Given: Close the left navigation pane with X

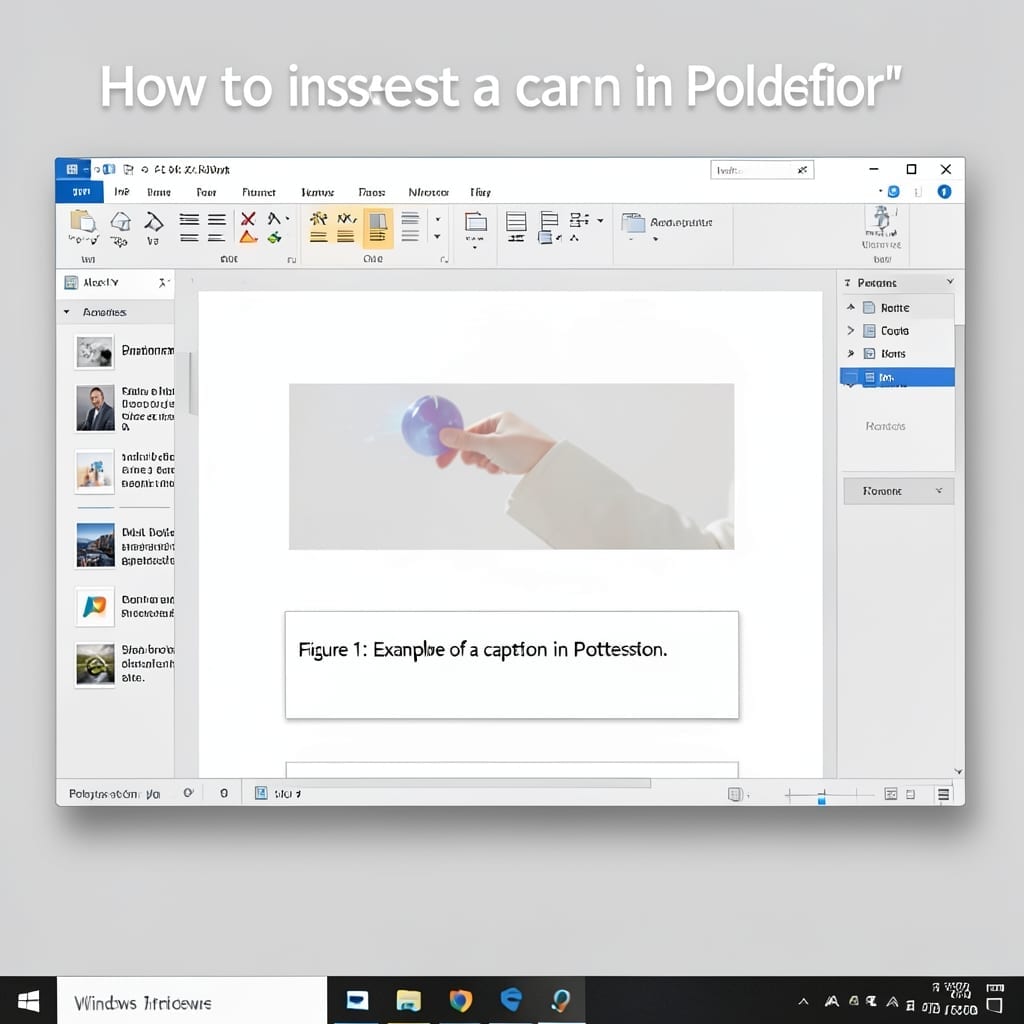Looking at the screenshot, I should pos(163,282).
